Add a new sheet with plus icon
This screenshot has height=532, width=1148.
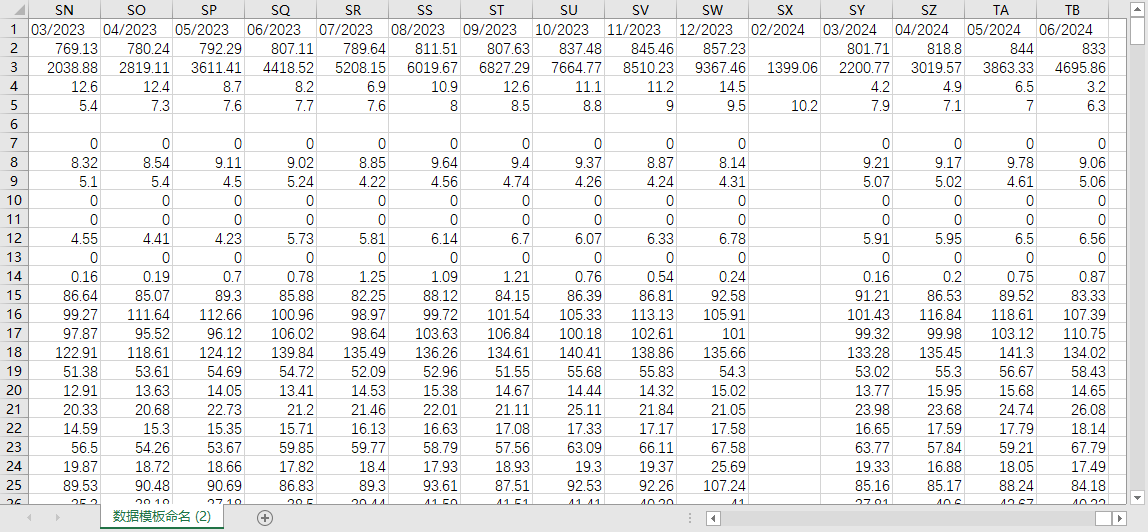[x=265, y=517]
